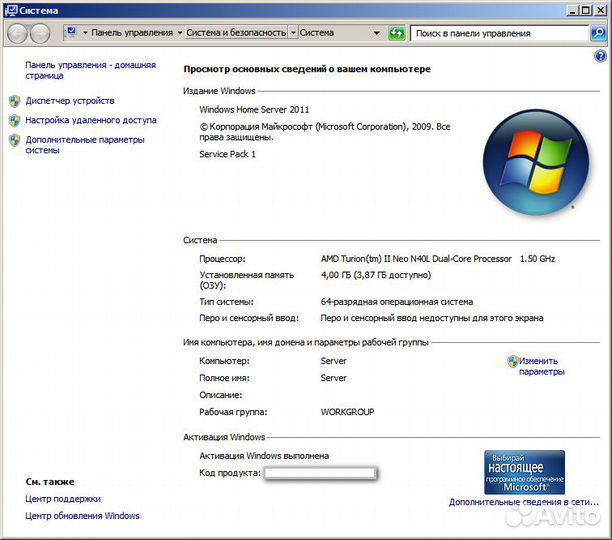Close the Система window

pyautogui.click(x=600, y=10)
